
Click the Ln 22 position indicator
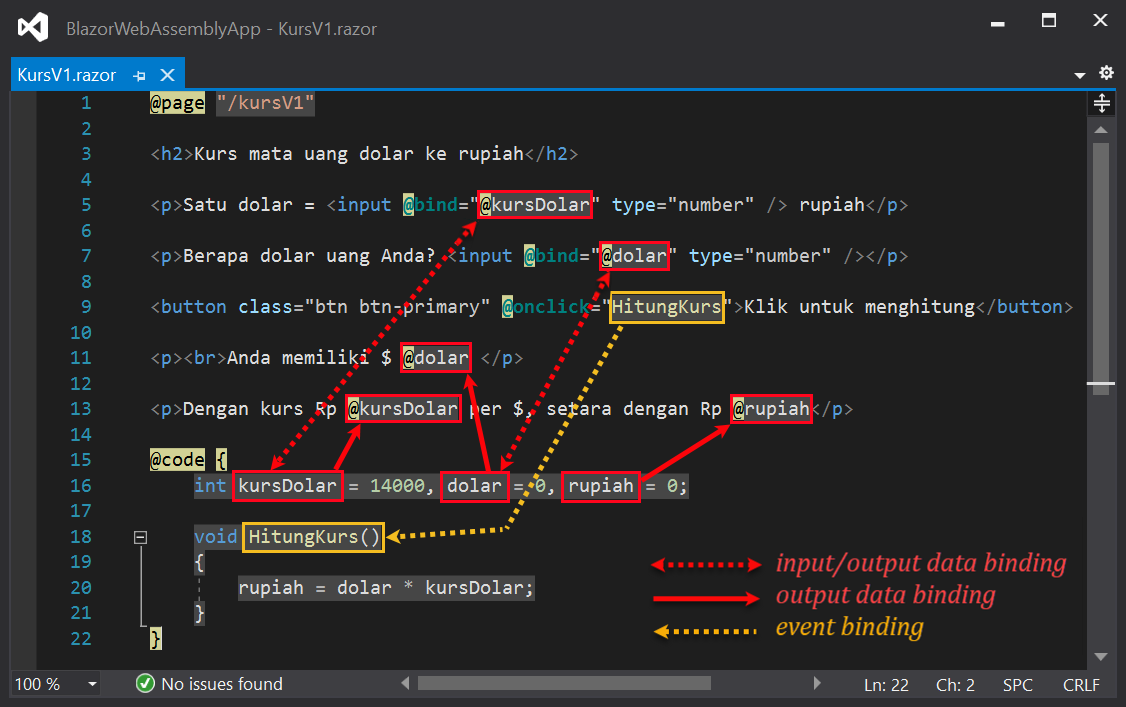click(x=886, y=685)
